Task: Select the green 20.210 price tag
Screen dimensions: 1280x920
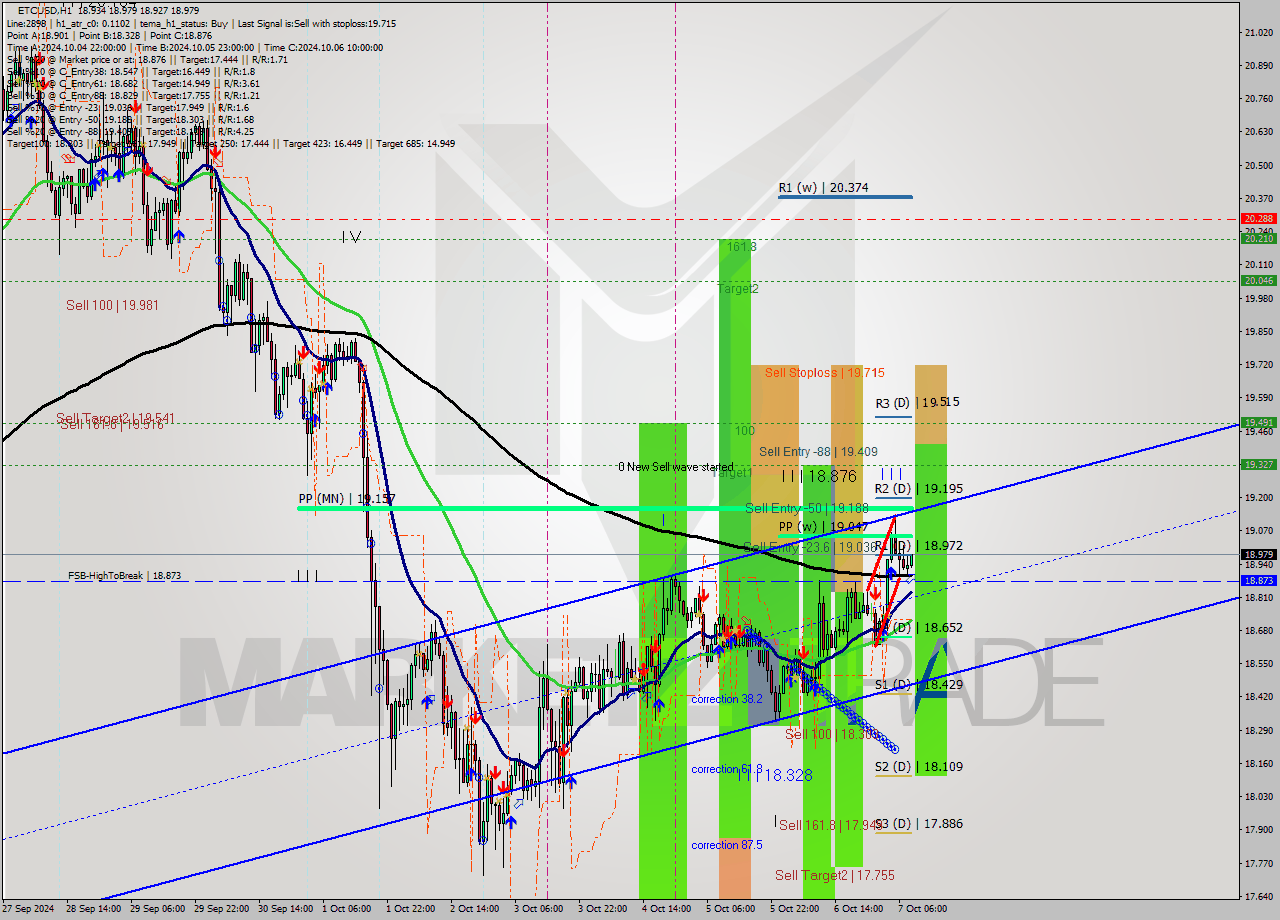Action: (x=1258, y=238)
